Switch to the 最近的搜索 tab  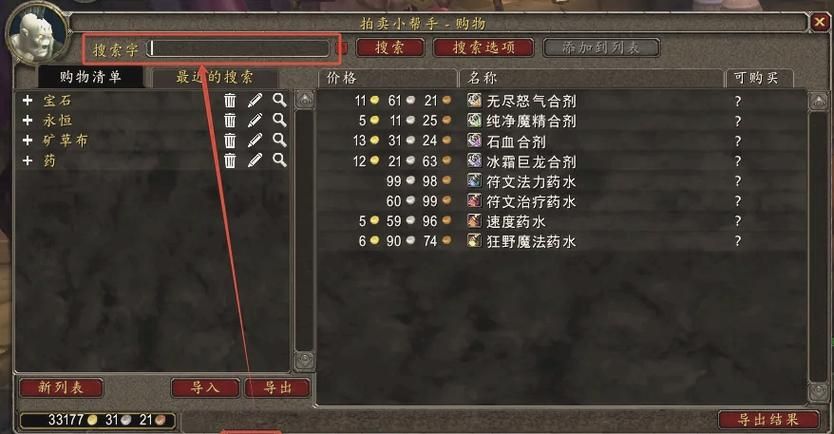point(215,78)
